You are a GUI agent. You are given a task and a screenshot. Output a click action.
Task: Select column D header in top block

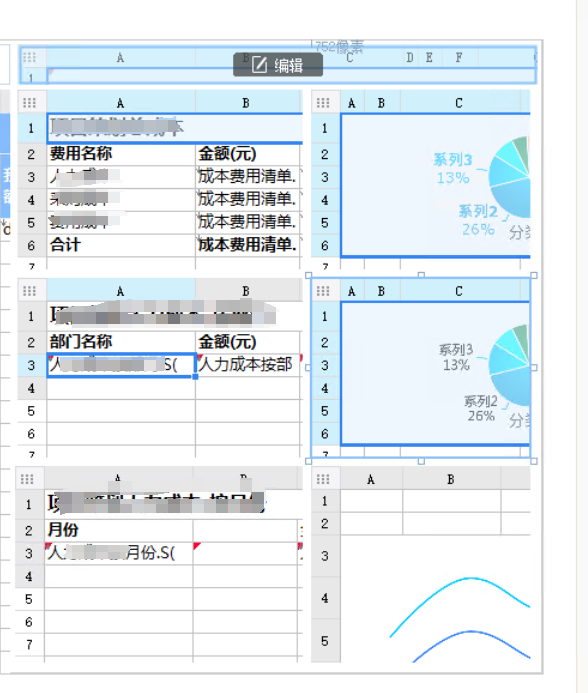(x=410, y=58)
